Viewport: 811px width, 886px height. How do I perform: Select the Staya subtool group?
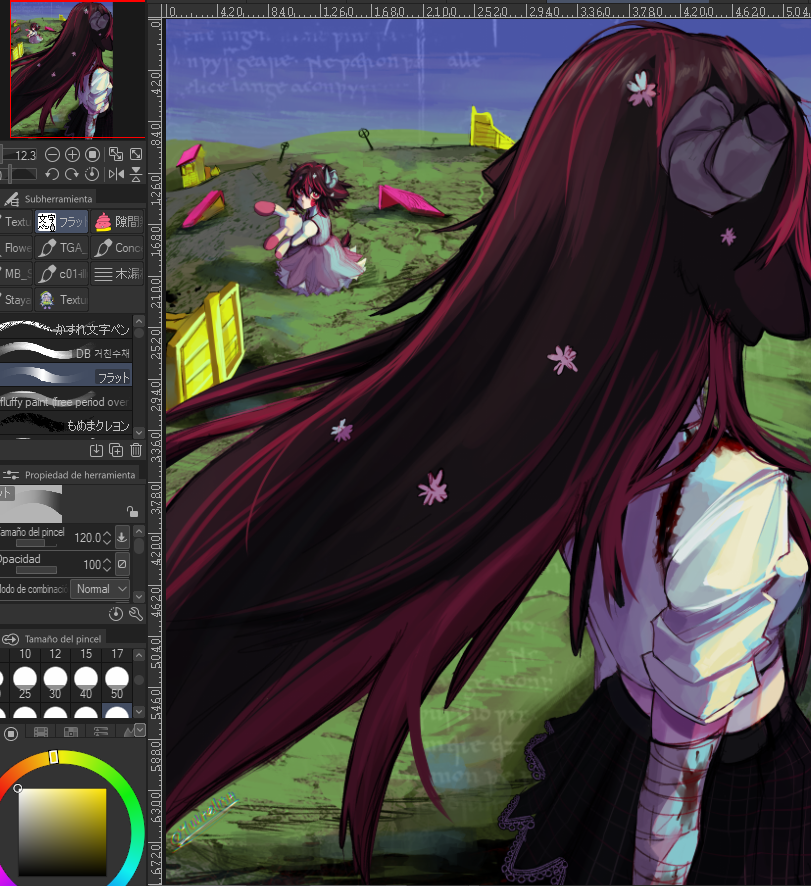[16, 300]
